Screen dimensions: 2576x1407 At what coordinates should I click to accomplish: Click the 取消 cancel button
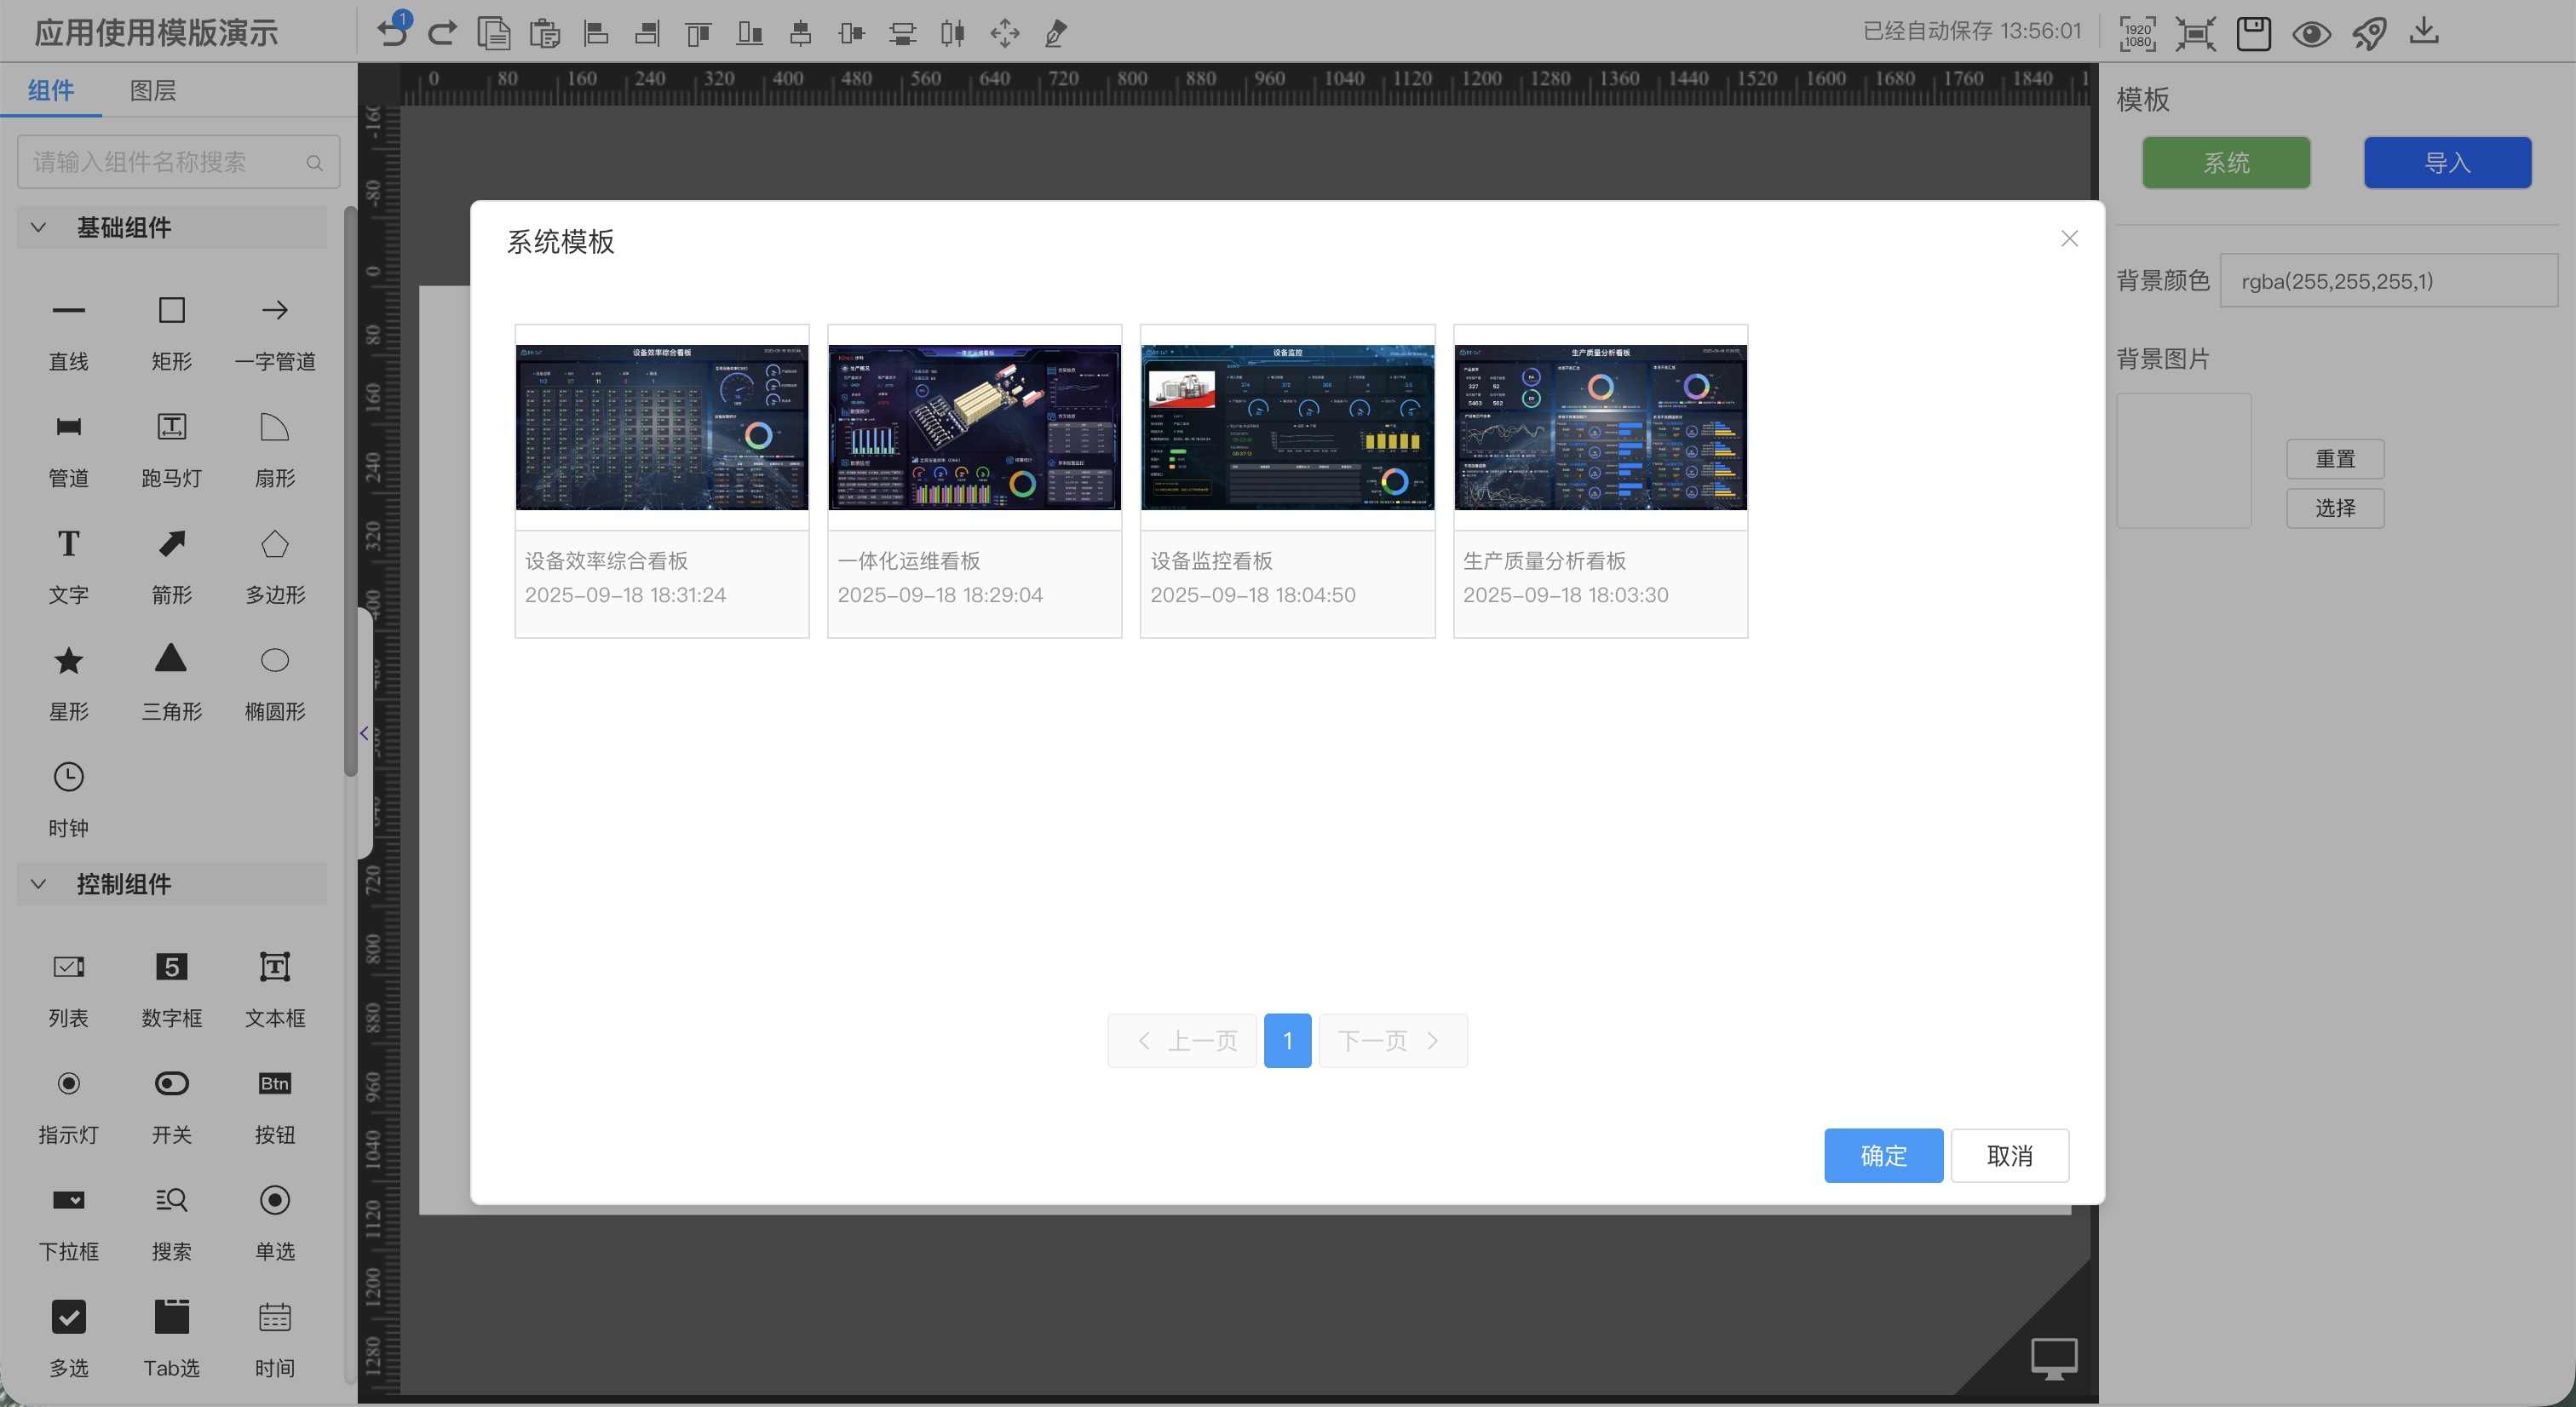click(x=2009, y=1155)
